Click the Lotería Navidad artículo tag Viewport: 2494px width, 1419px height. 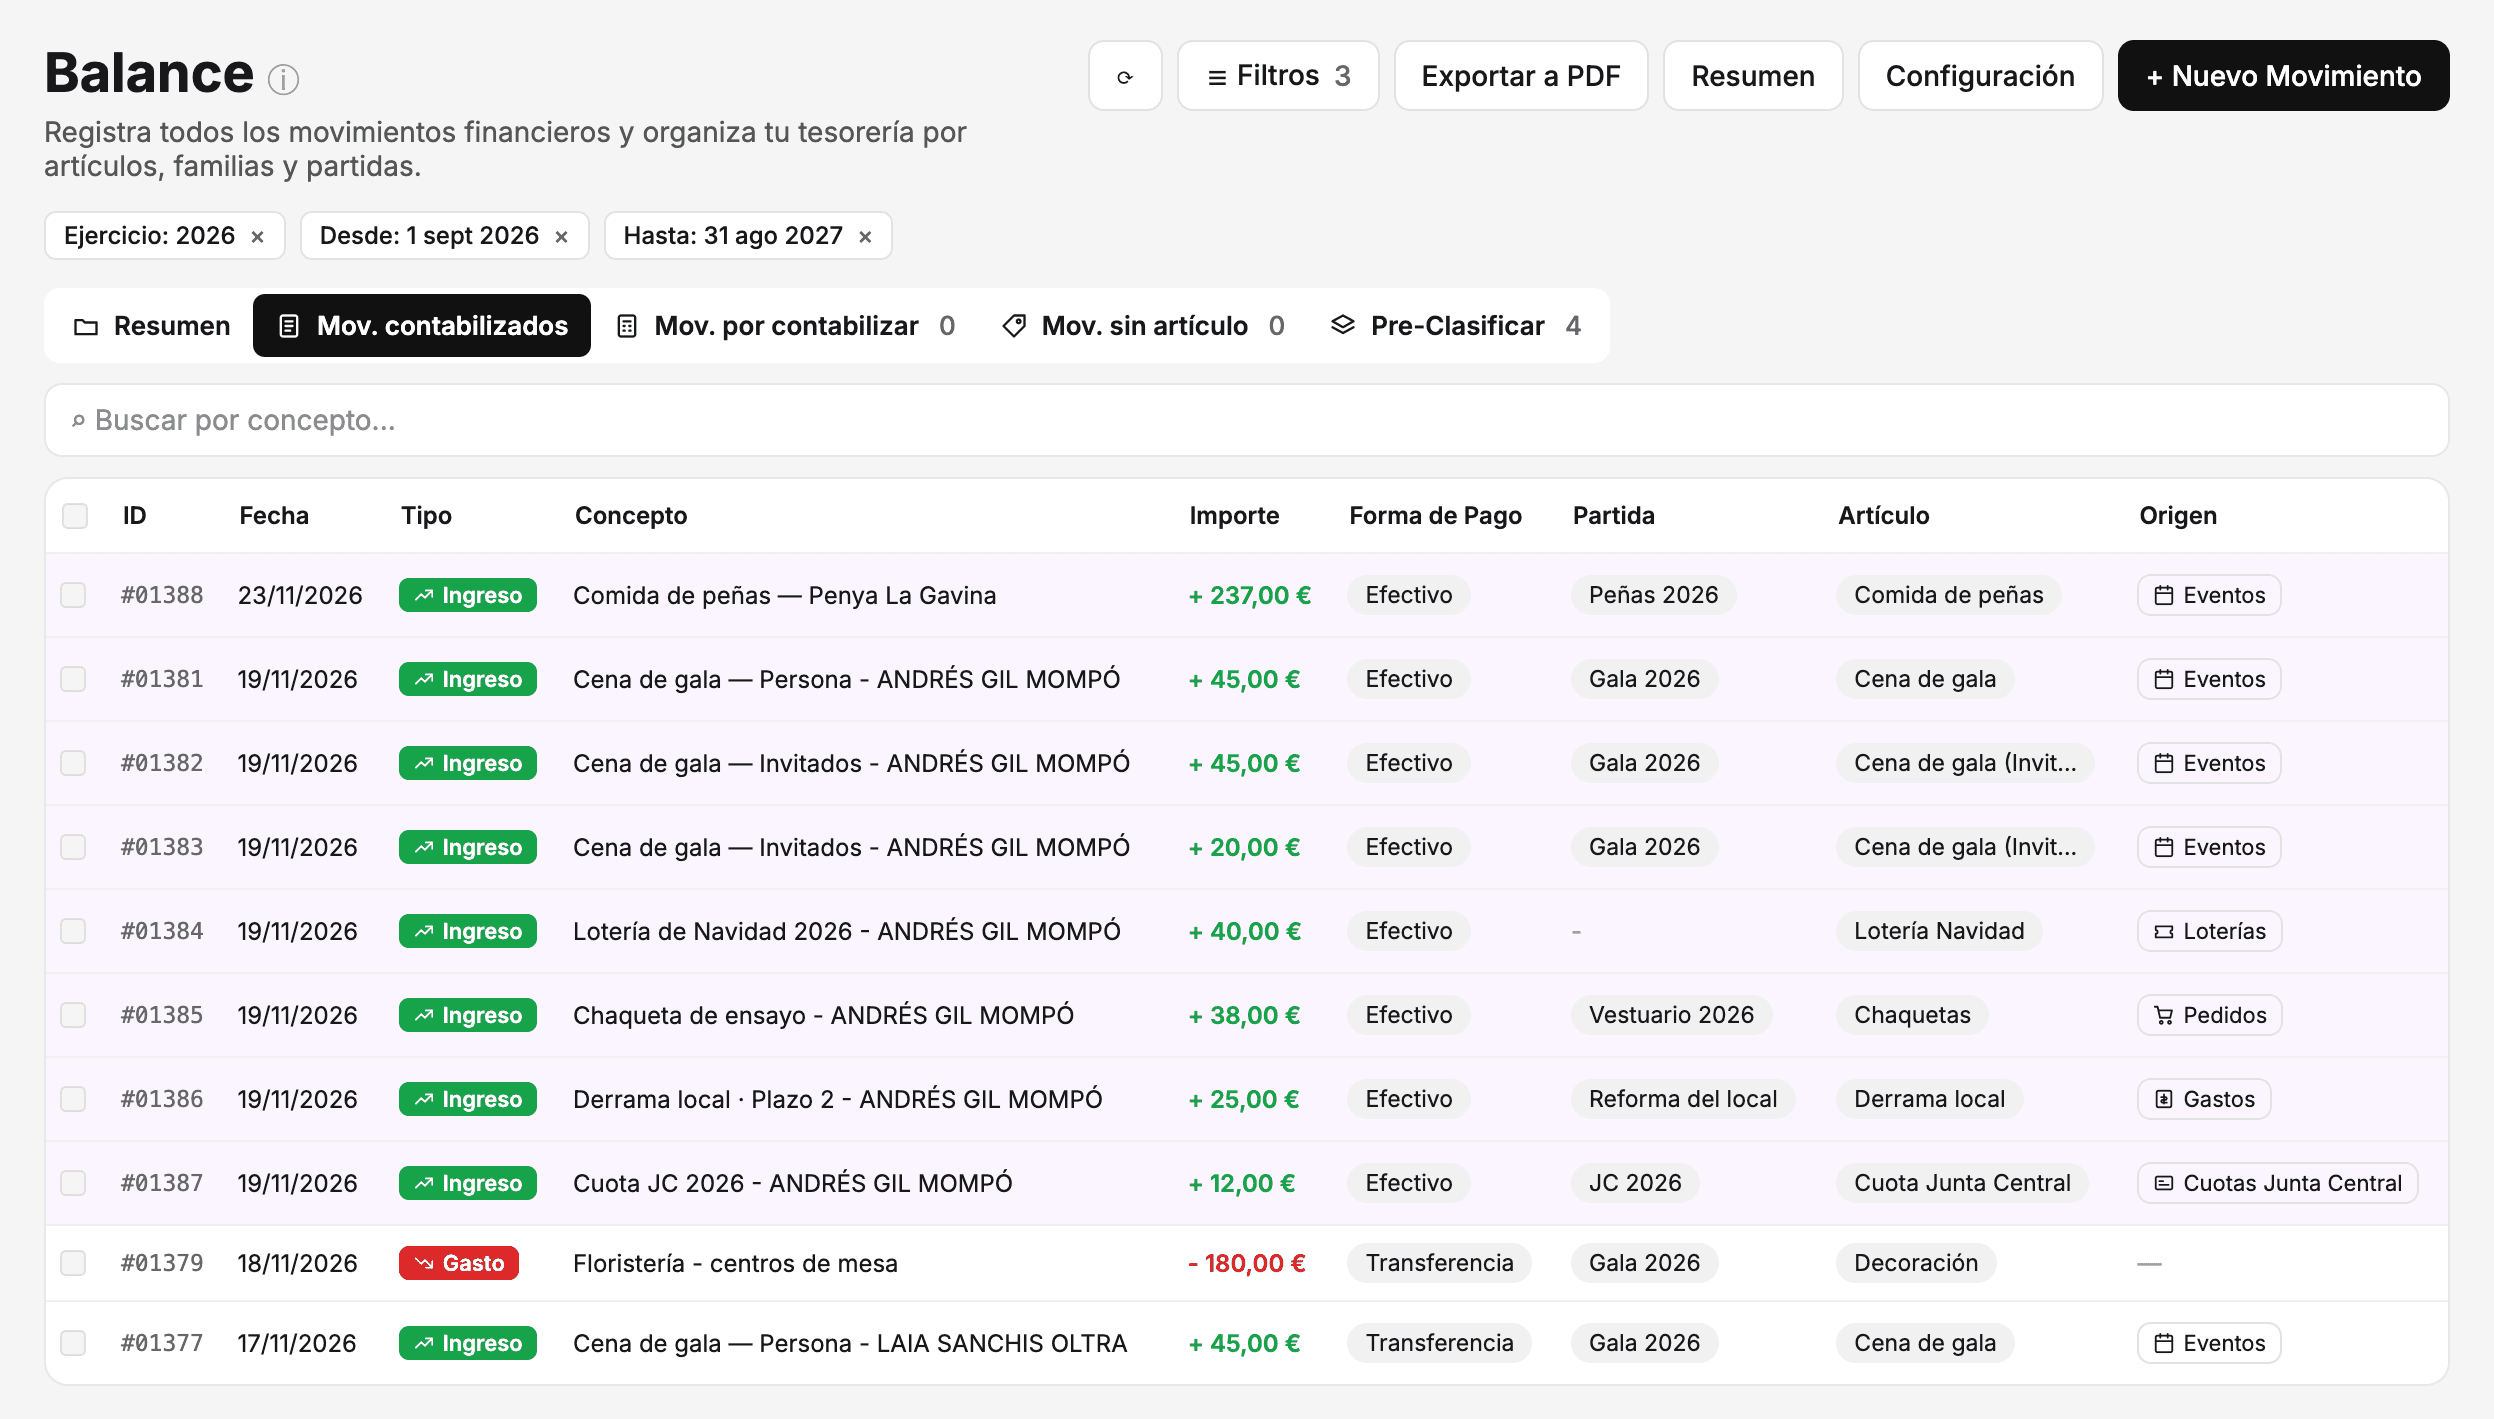point(1938,931)
